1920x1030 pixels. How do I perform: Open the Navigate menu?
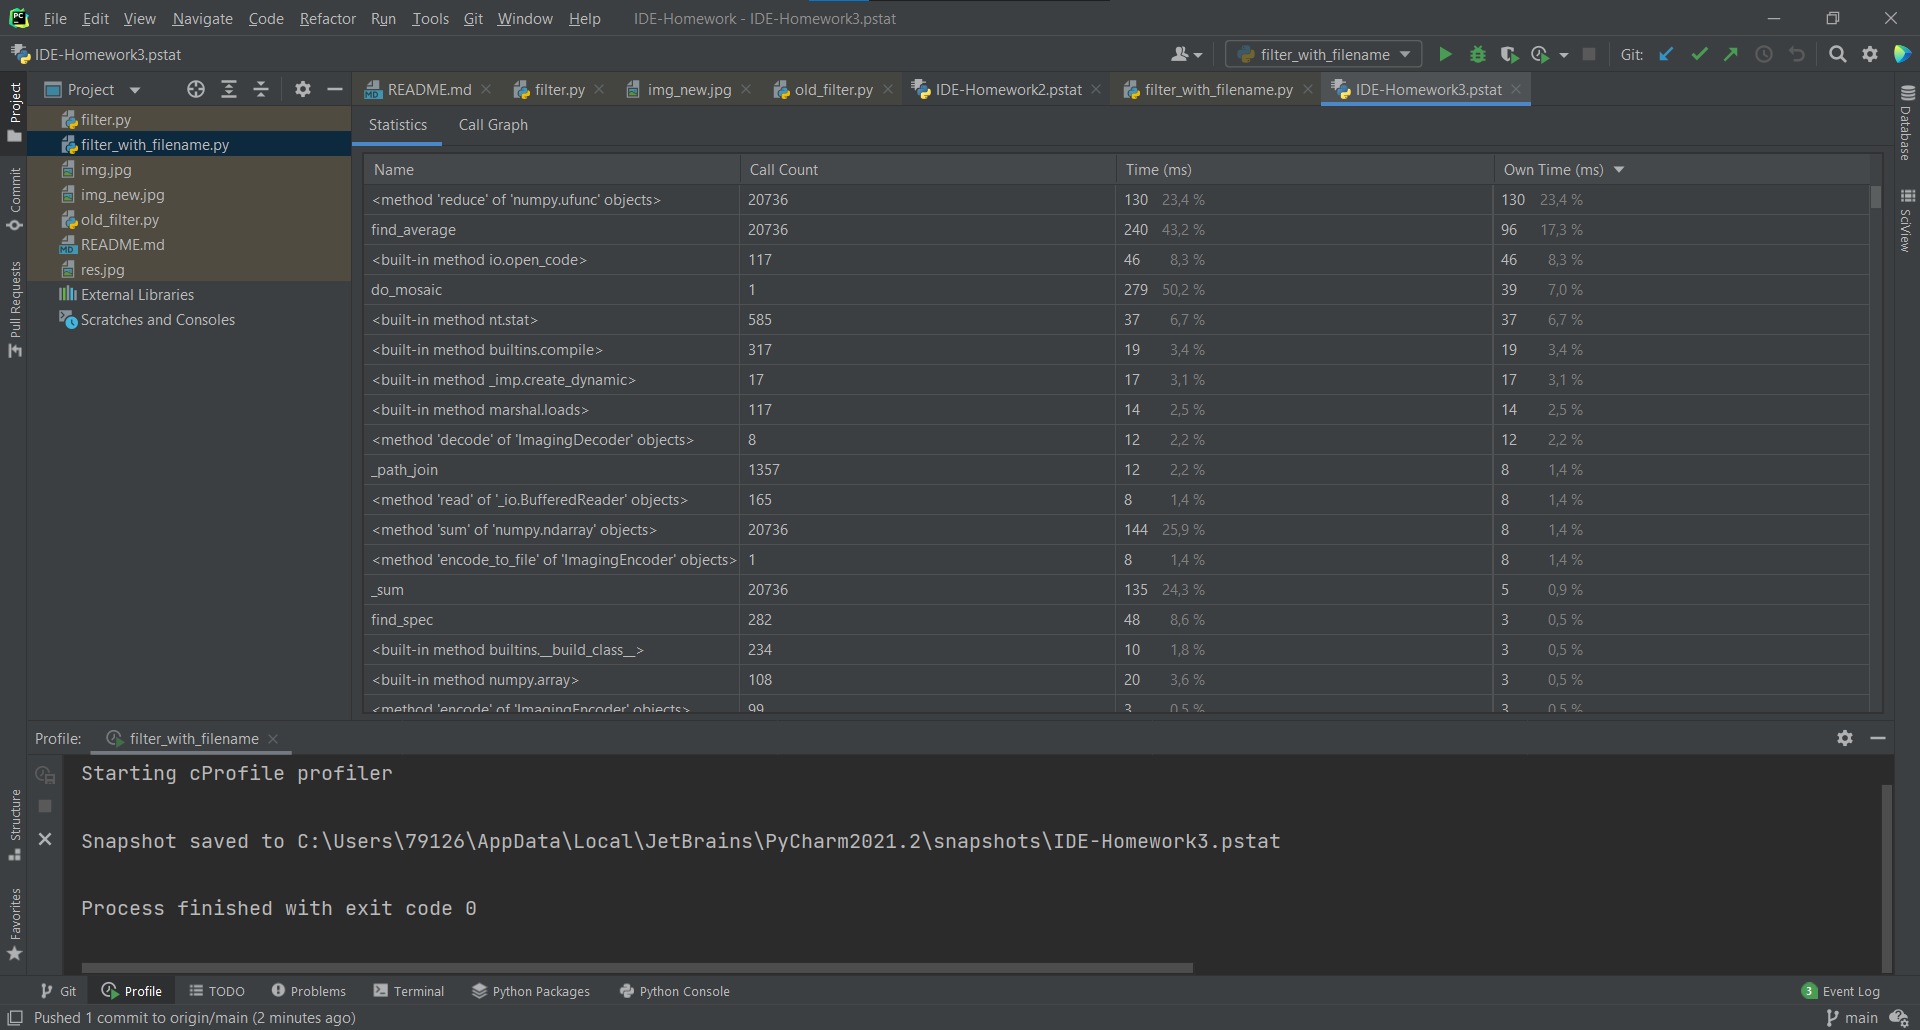(x=202, y=19)
